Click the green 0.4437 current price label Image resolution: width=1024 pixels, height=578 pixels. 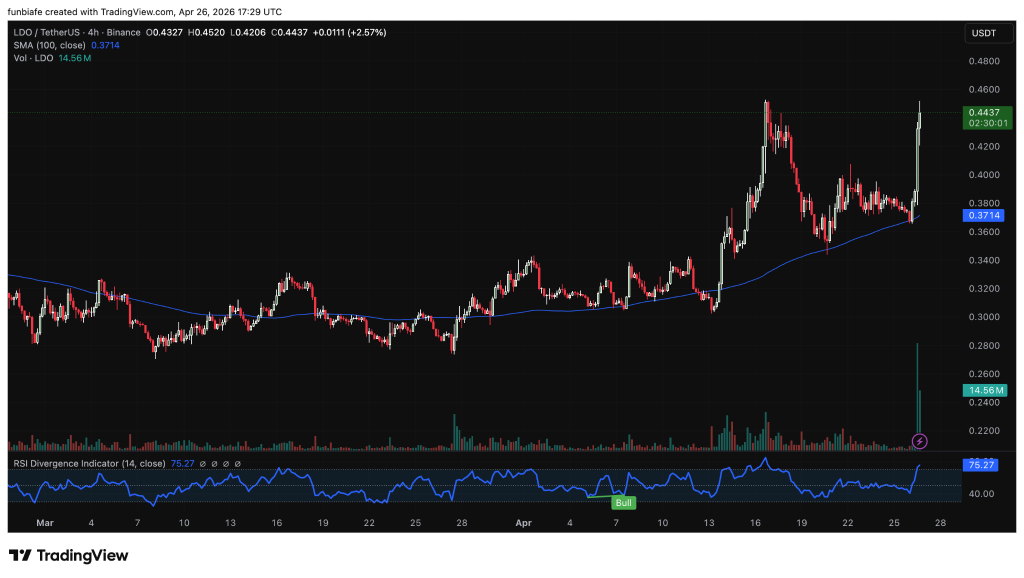(x=981, y=113)
